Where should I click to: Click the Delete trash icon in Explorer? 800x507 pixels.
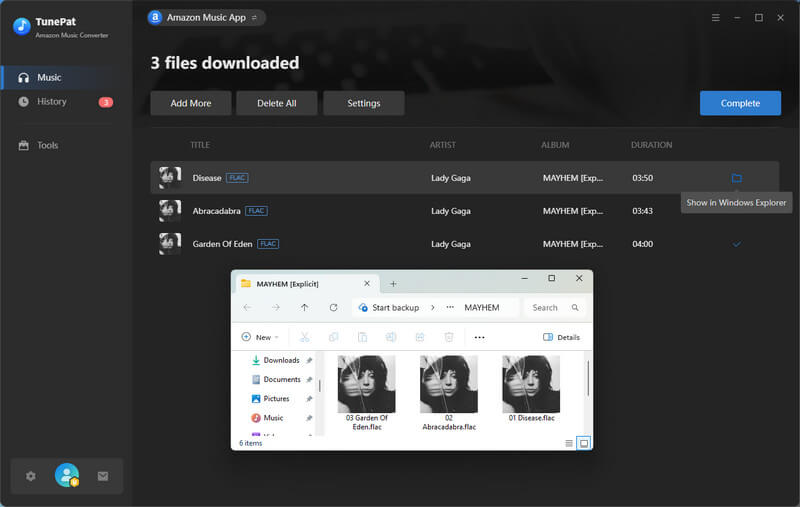point(448,337)
